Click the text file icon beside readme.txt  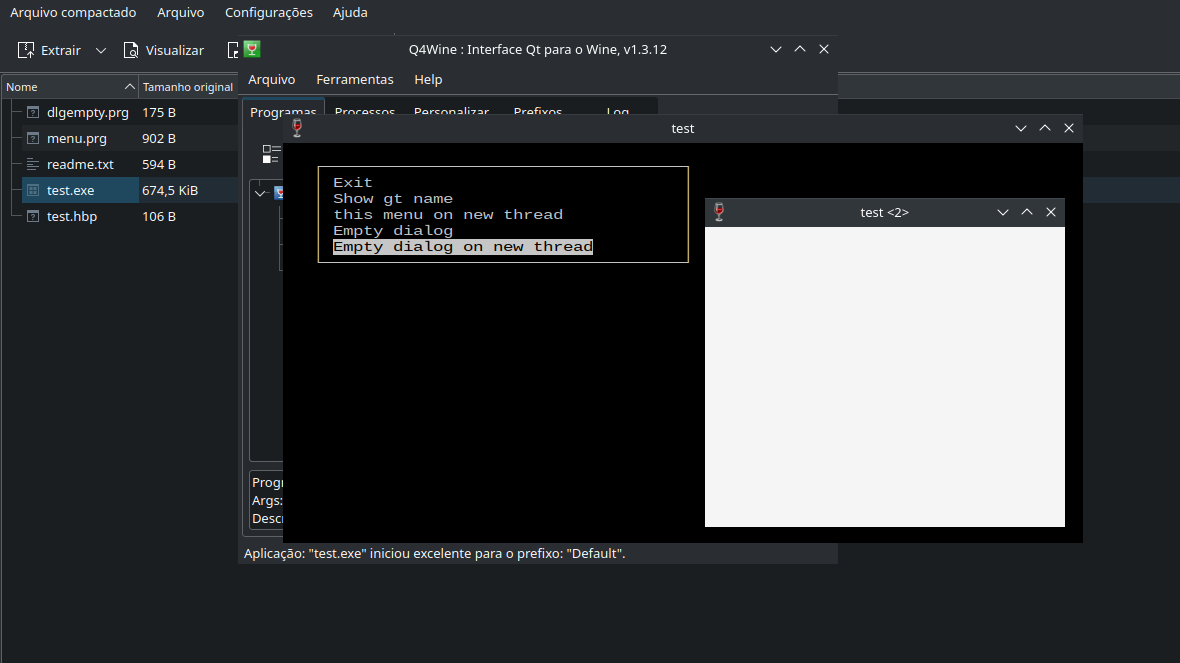(x=33, y=165)
